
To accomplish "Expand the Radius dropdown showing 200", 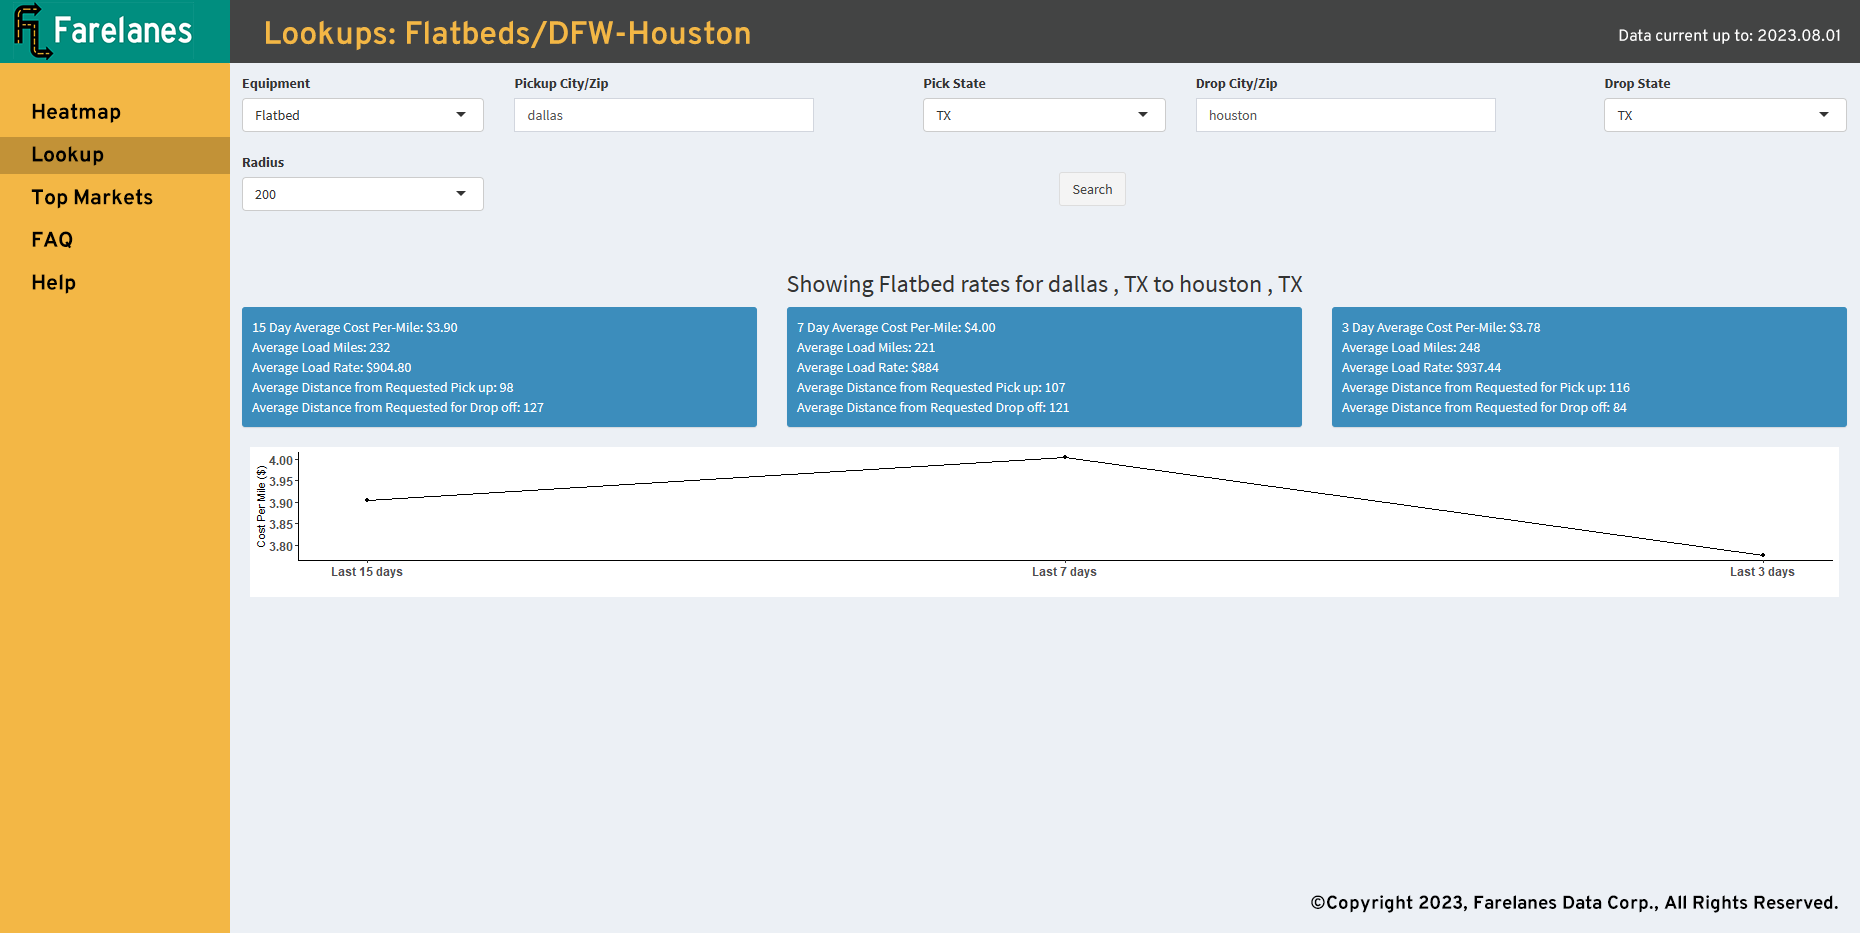I will point(363,194).
